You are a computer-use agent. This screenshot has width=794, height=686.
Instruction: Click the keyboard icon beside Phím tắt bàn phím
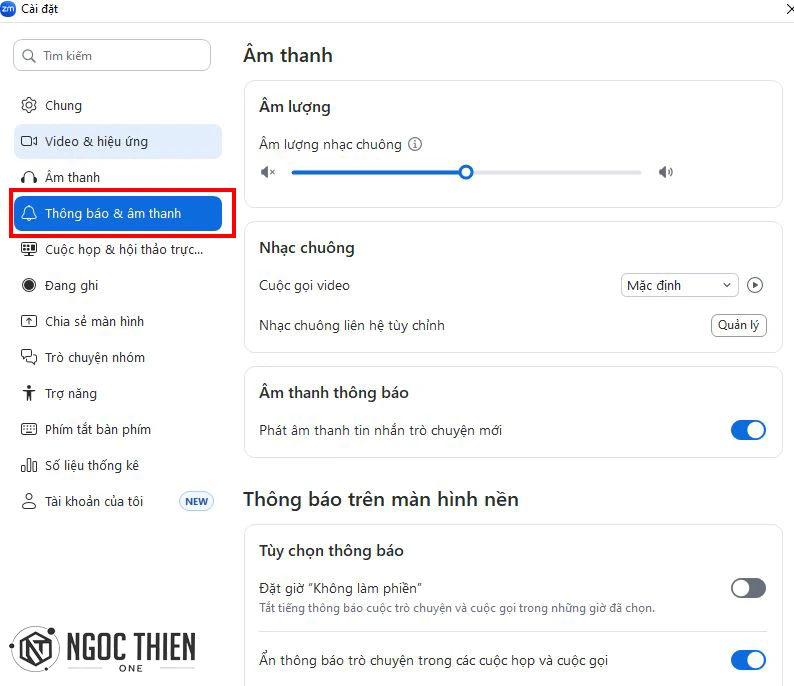(29, 429)
